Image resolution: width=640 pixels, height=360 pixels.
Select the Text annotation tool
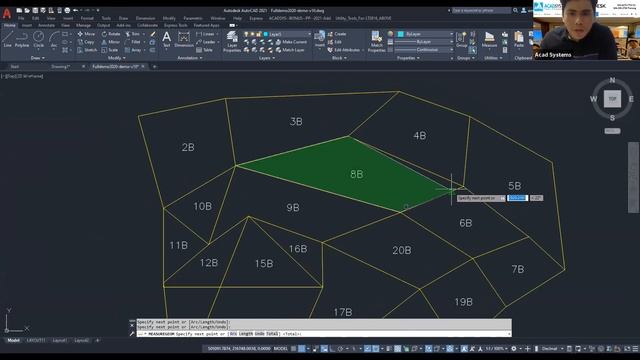click(x=167, y=40)
